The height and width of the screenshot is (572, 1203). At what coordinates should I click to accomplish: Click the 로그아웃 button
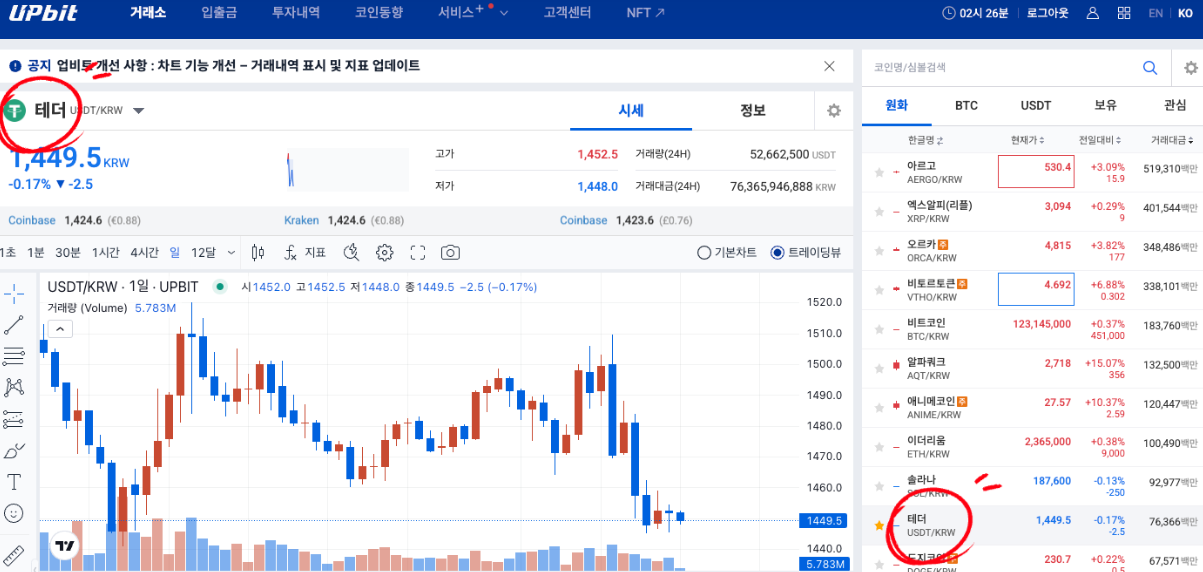(1047, 13)
